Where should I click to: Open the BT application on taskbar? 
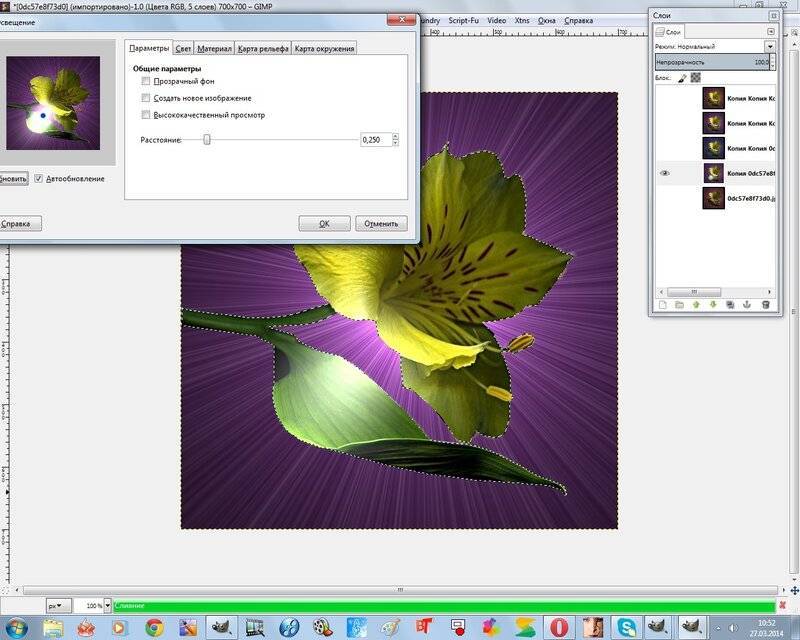pyautogui.click(x=423, y=627)
